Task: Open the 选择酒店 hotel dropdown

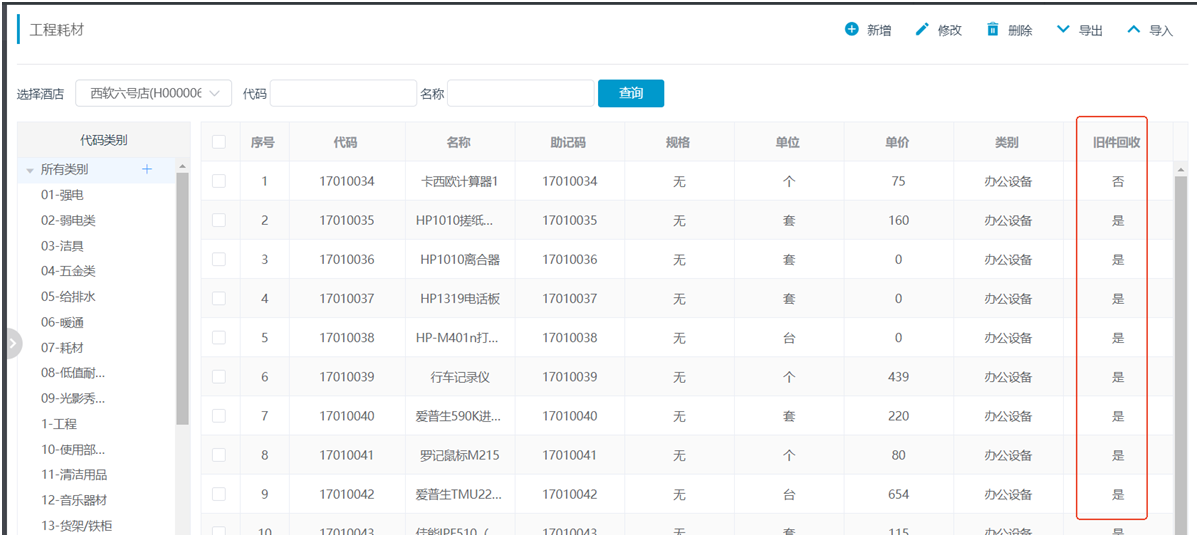Action: tap(154, 93)
